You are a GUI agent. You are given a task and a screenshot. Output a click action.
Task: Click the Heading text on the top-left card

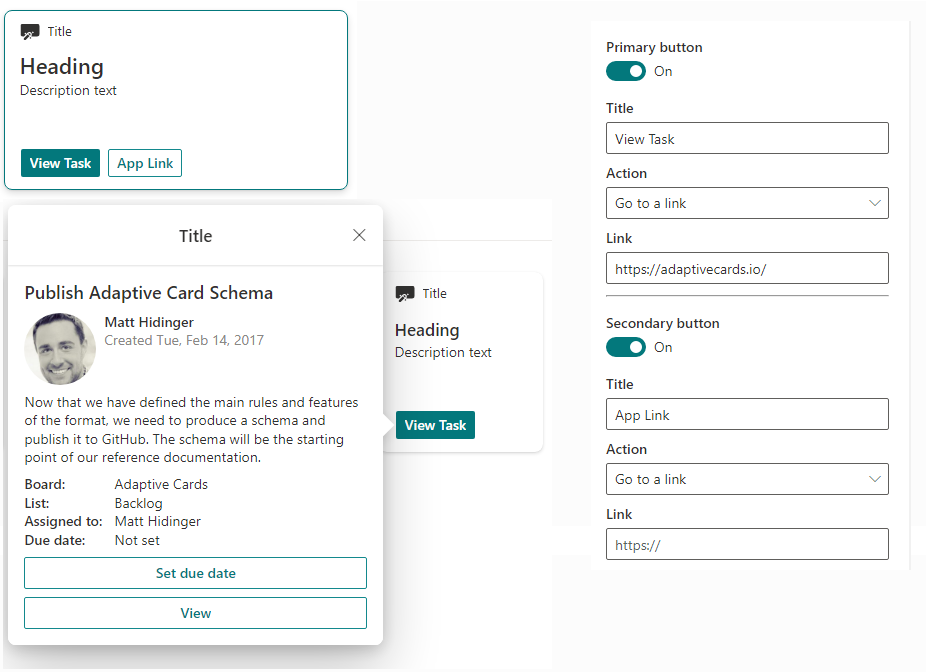pos(62,67)
